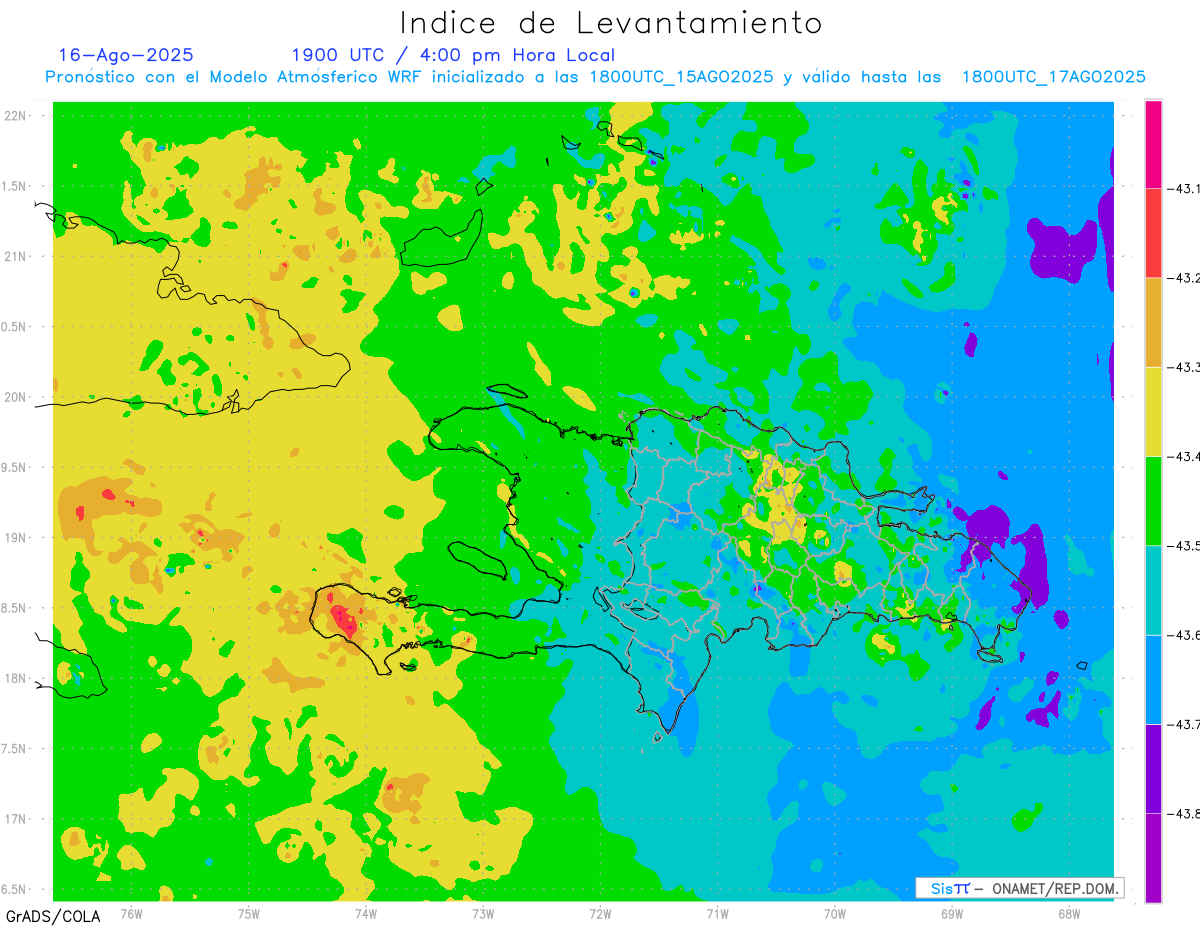Click the 21N latitude label

tap(16, 256)
